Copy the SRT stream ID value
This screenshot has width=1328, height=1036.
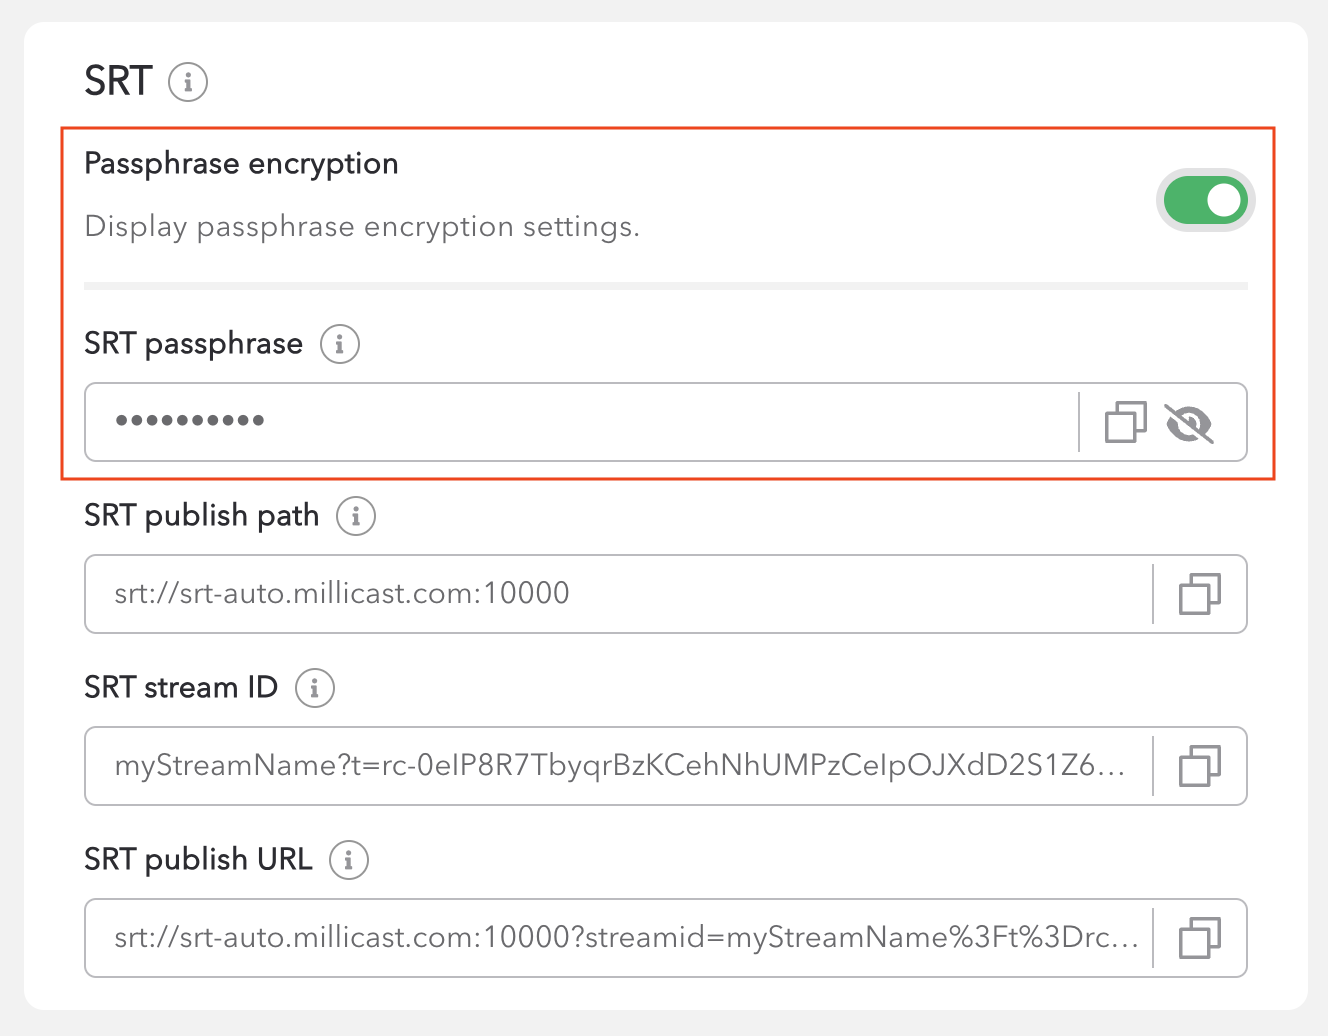1200,766
